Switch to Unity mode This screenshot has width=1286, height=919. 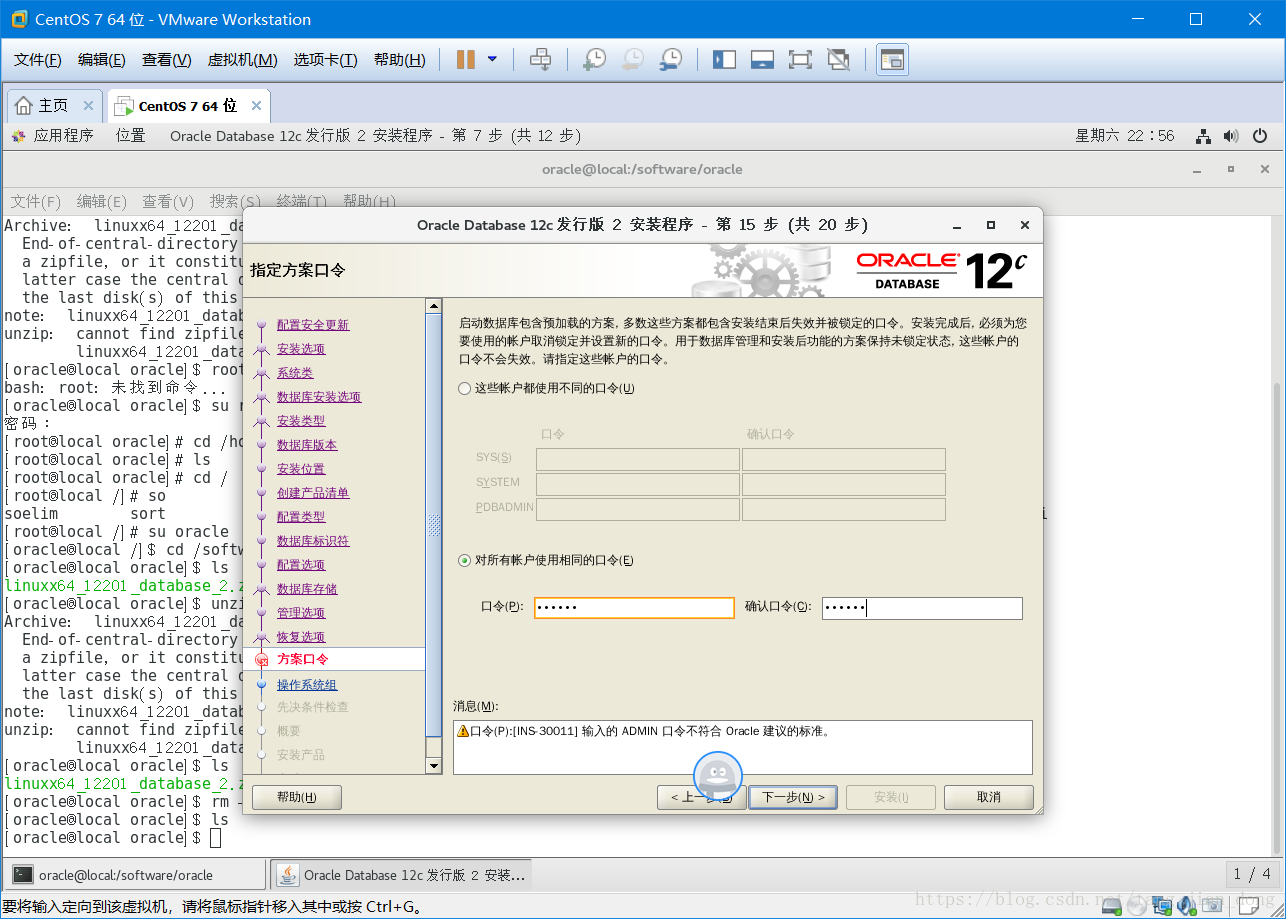click(838, 60)
